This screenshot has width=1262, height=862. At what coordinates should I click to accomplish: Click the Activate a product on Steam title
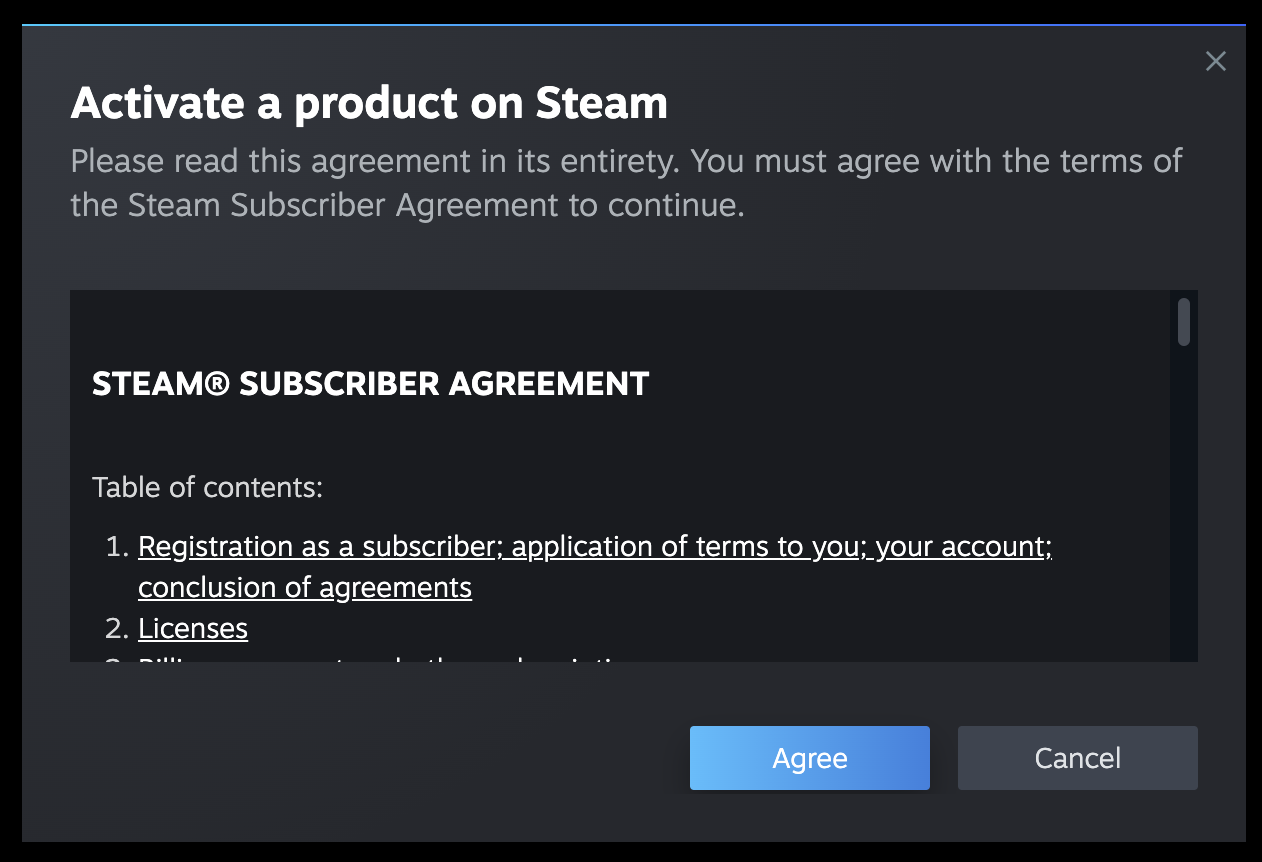(x=368, y=103)
